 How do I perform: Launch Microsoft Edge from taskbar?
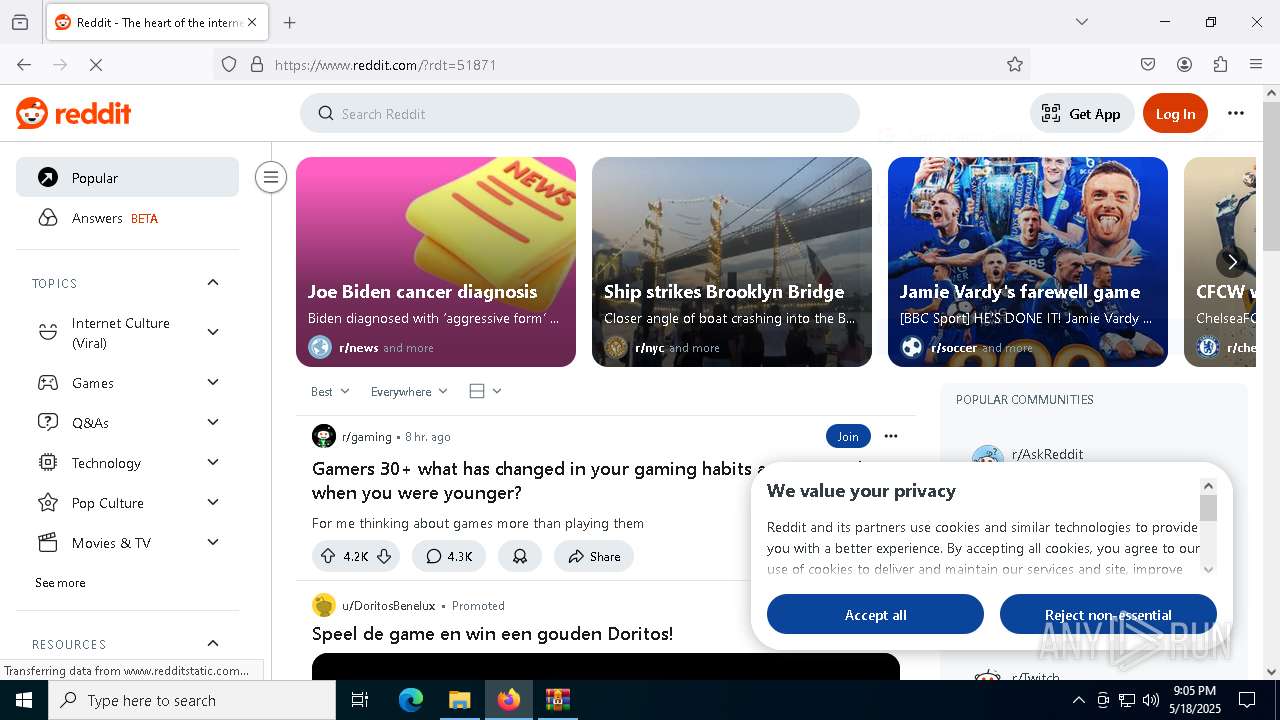click(x=411, y=700)
